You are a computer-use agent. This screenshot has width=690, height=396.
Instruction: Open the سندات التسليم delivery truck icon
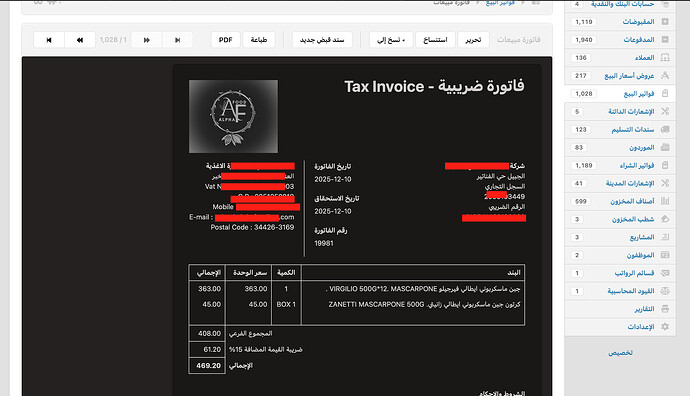(x=665, y=129)
